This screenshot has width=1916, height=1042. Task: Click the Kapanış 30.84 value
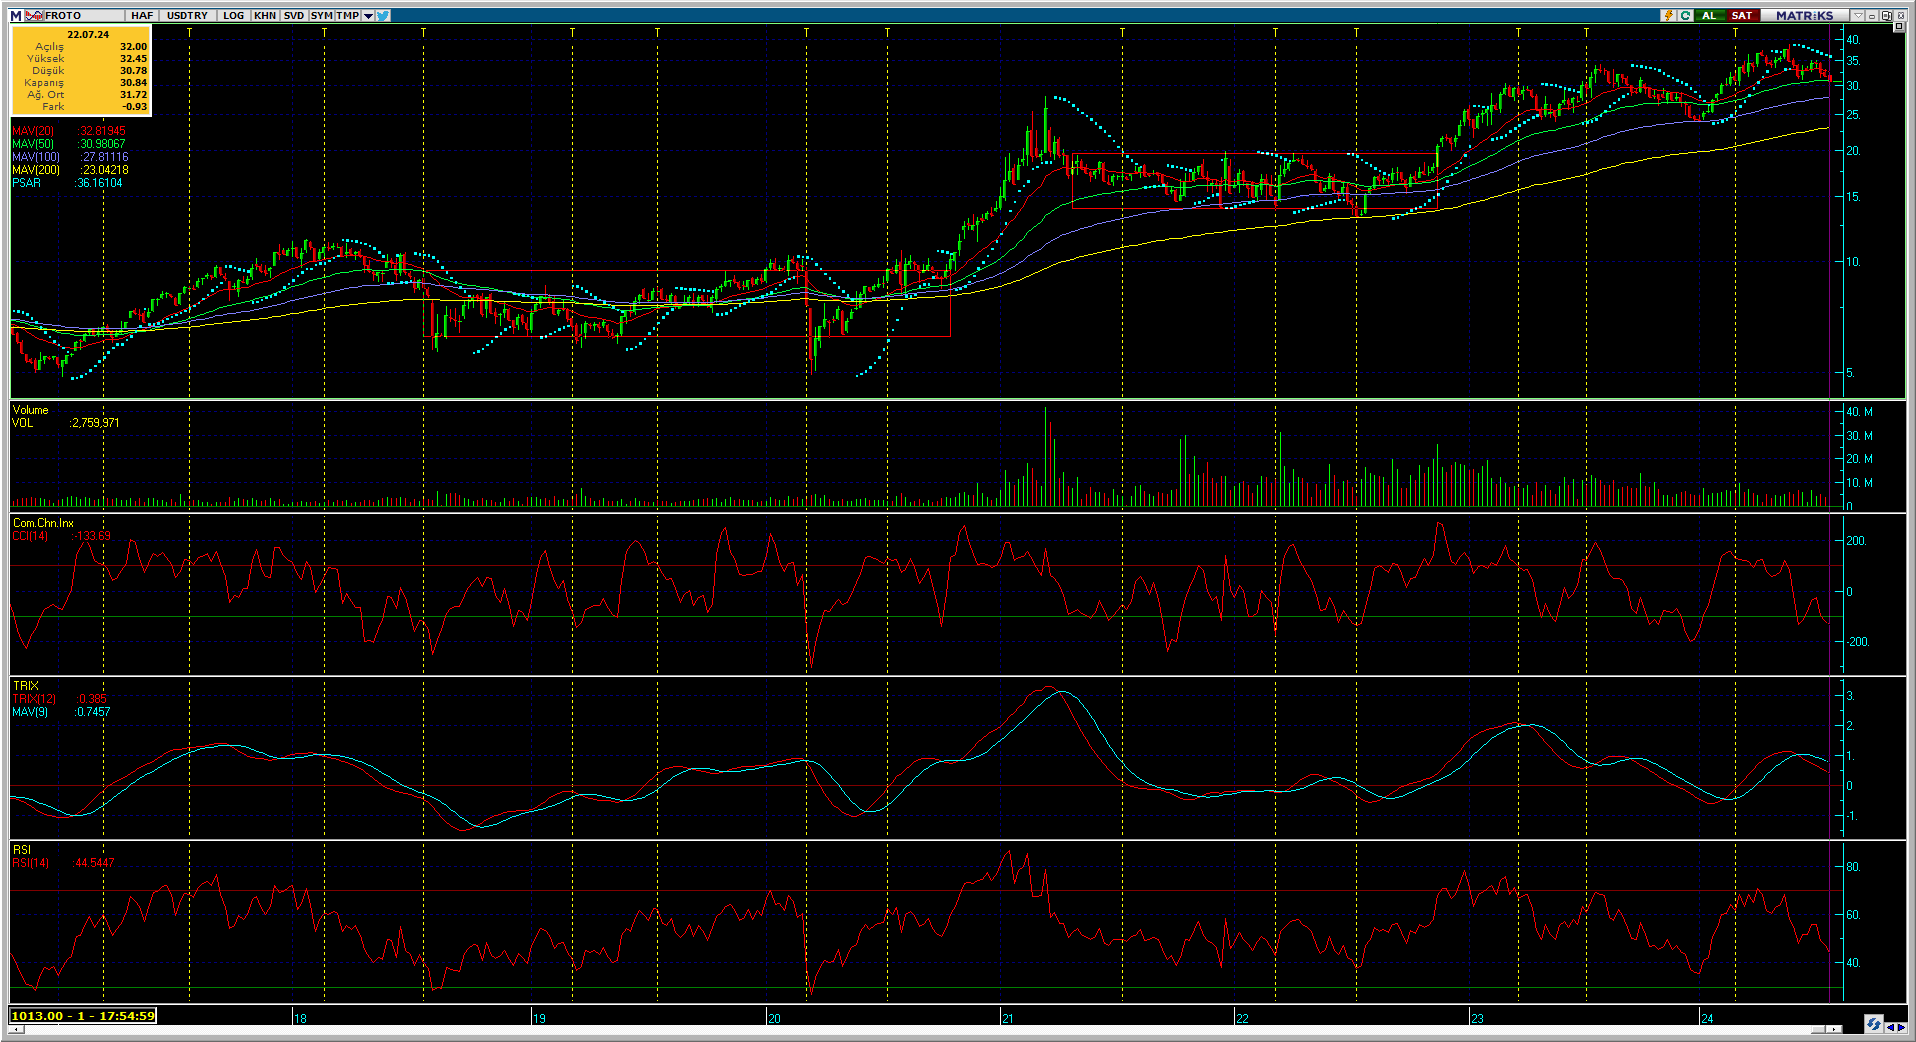tap(133, 83)
